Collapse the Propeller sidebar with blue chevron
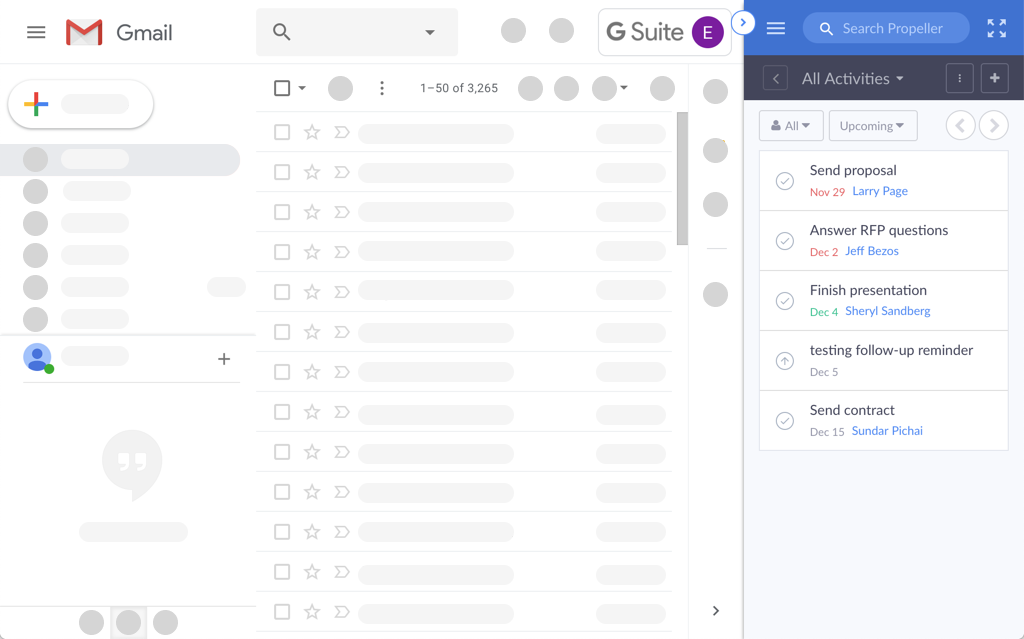1024x639 pixels. click(x=743, y=22)
